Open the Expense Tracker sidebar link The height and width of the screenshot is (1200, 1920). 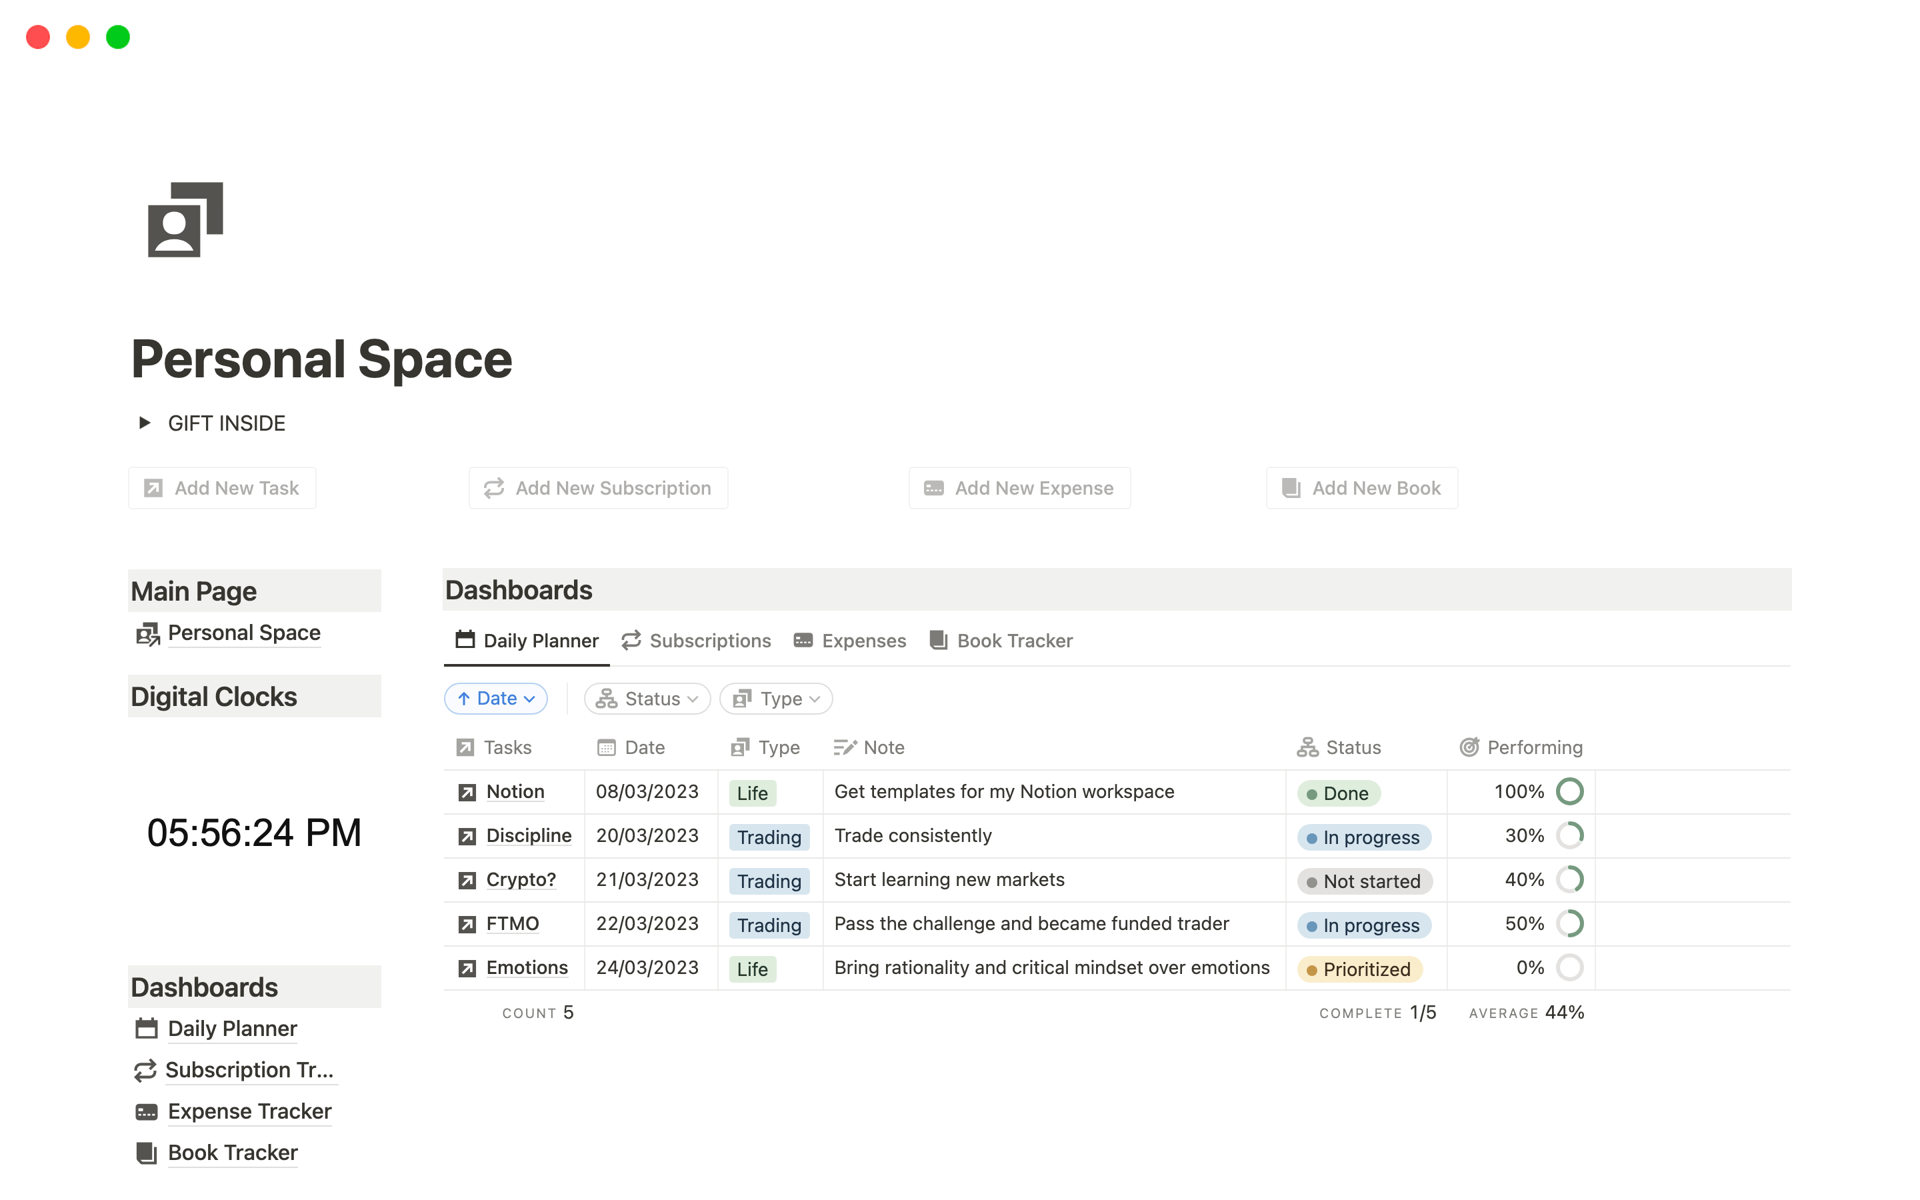point(248,1111)
